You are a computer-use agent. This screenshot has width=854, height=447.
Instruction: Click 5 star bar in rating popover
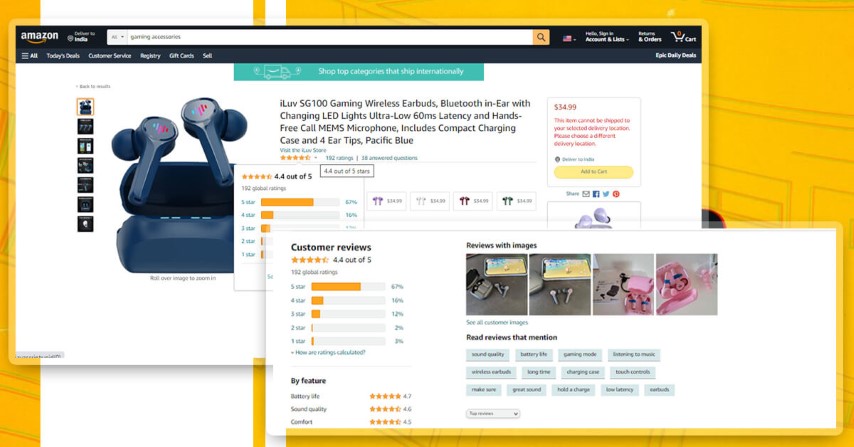[300, 202]
